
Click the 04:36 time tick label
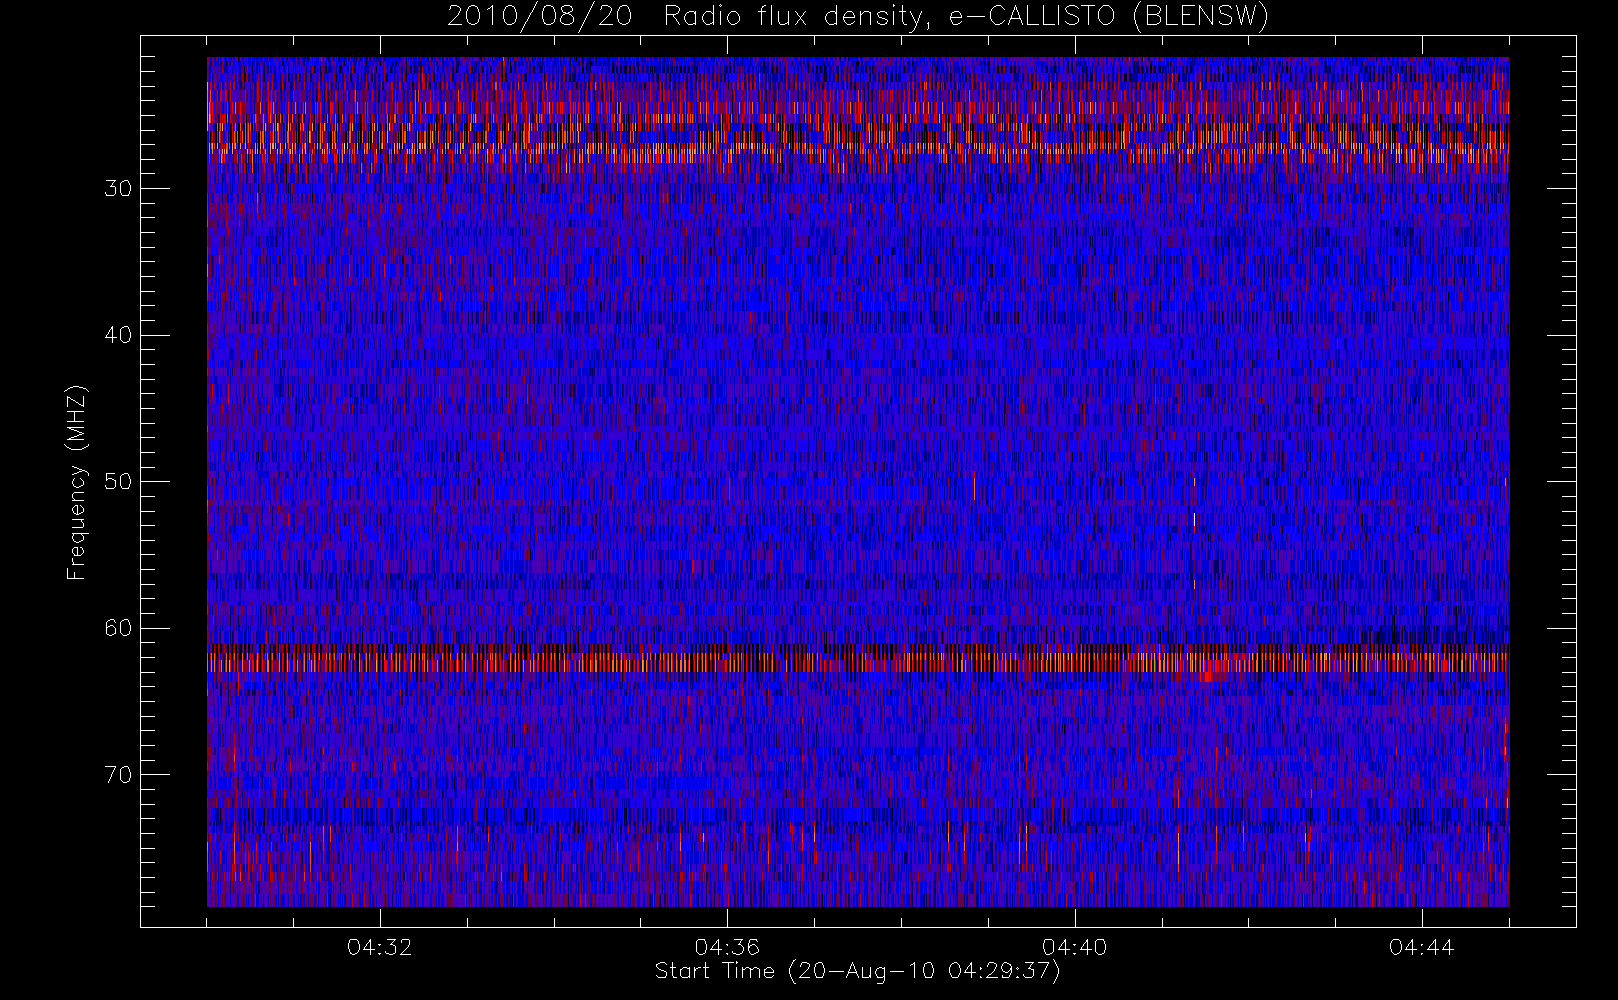click(x=727, y=947)
